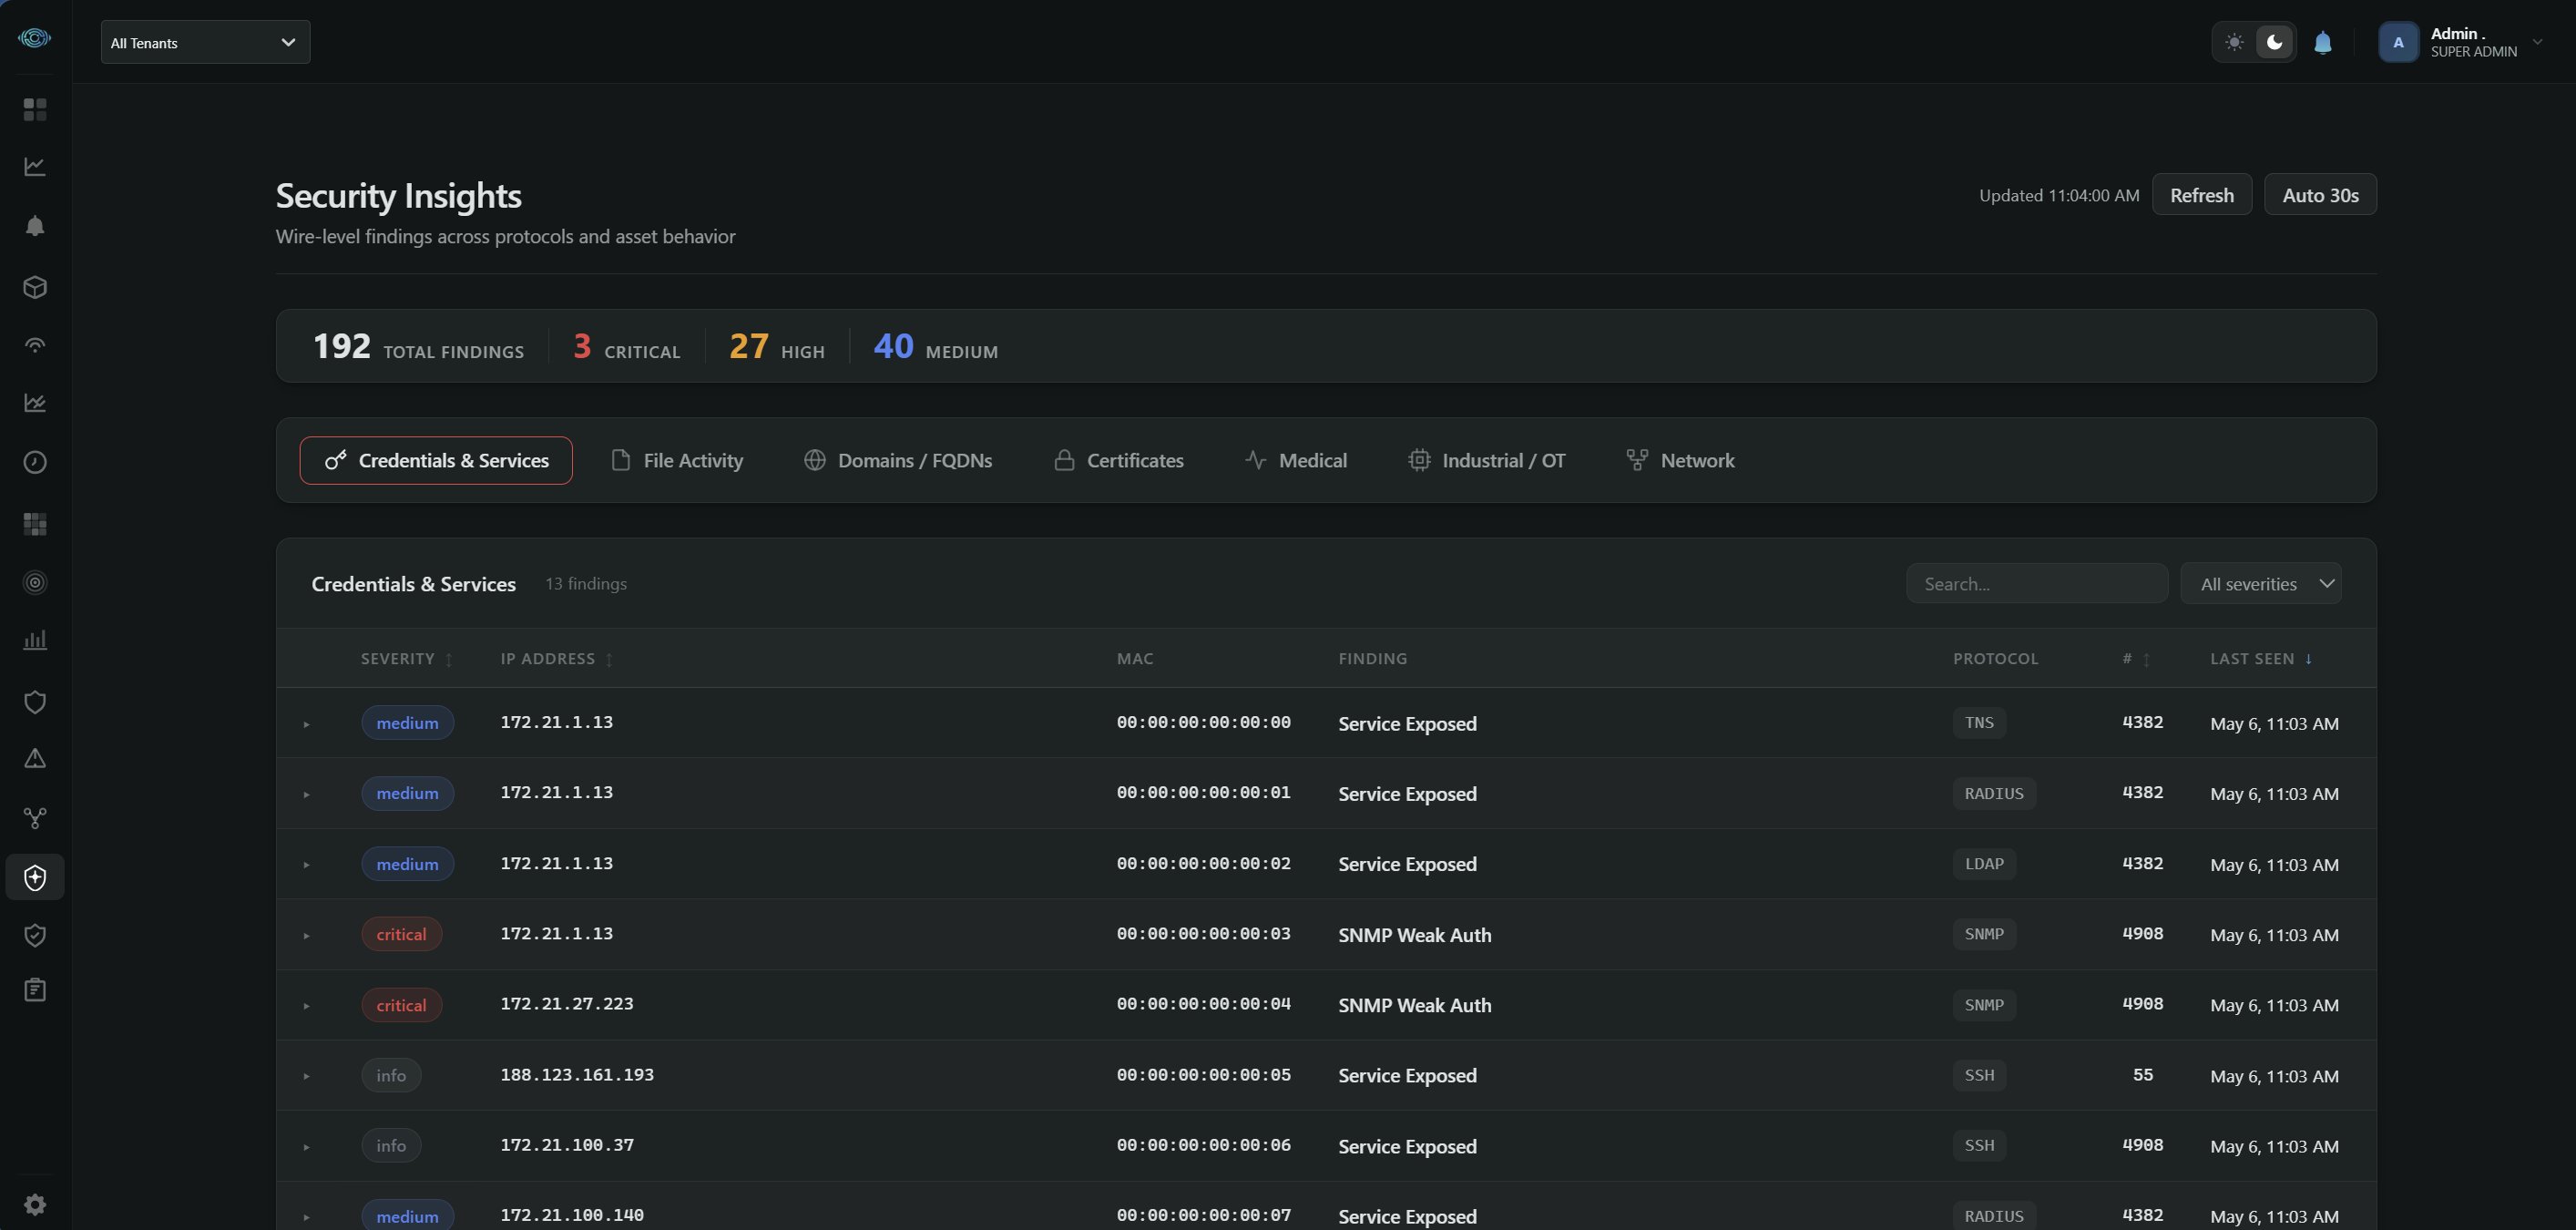
Task: Open settings gear at sidebar bottom
Action: pyautogui.click(x=35, y=1204)
